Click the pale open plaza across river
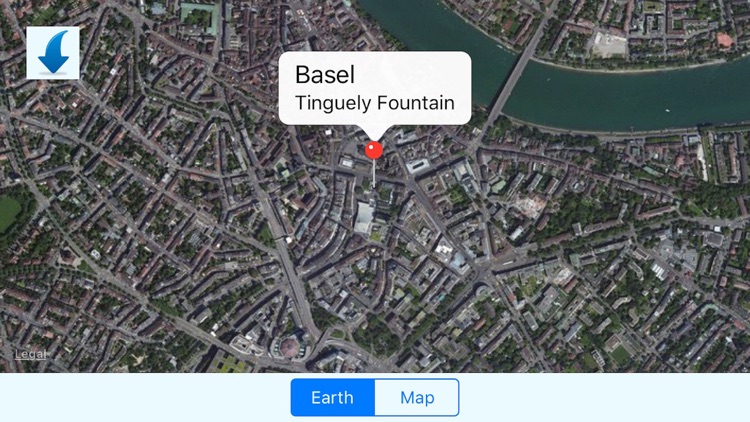 610,44
